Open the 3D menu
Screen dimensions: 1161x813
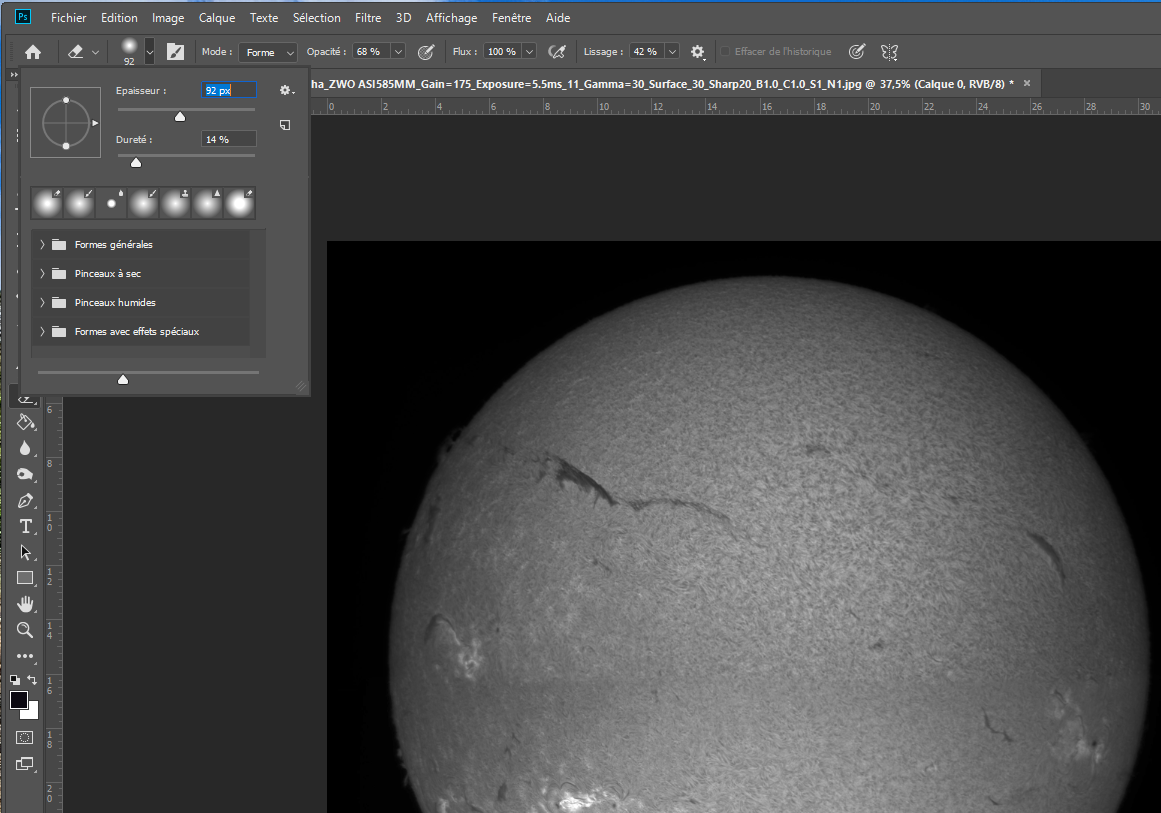[x=404, y=18]
